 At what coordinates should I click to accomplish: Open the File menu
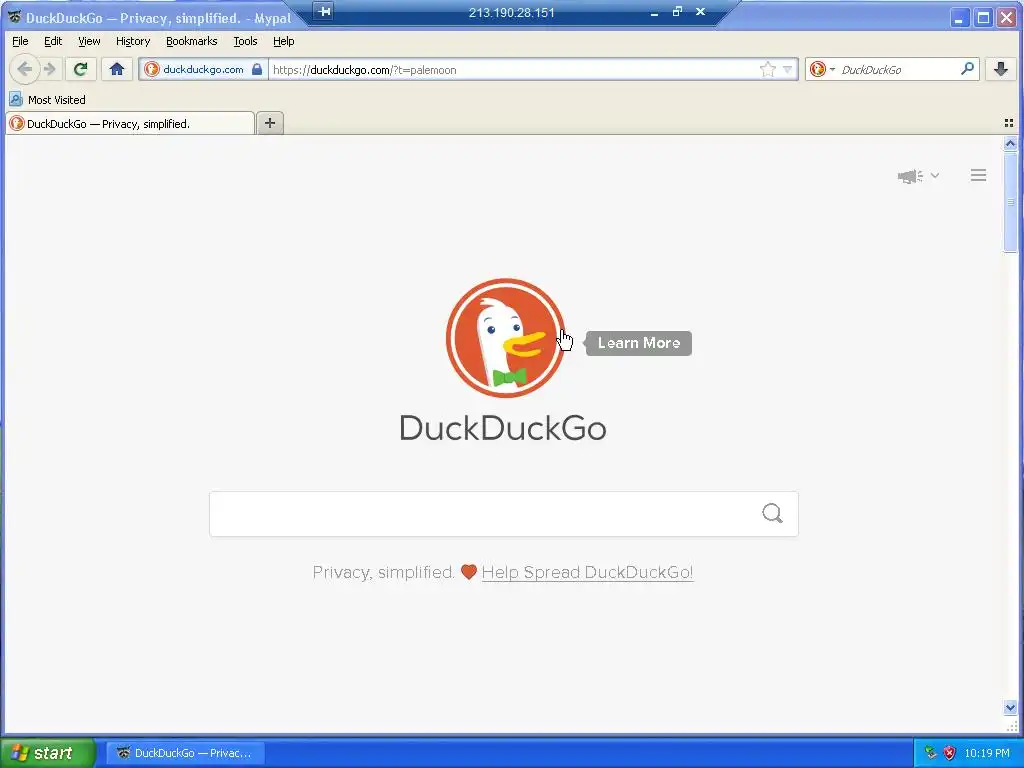[x=20, y=41]
